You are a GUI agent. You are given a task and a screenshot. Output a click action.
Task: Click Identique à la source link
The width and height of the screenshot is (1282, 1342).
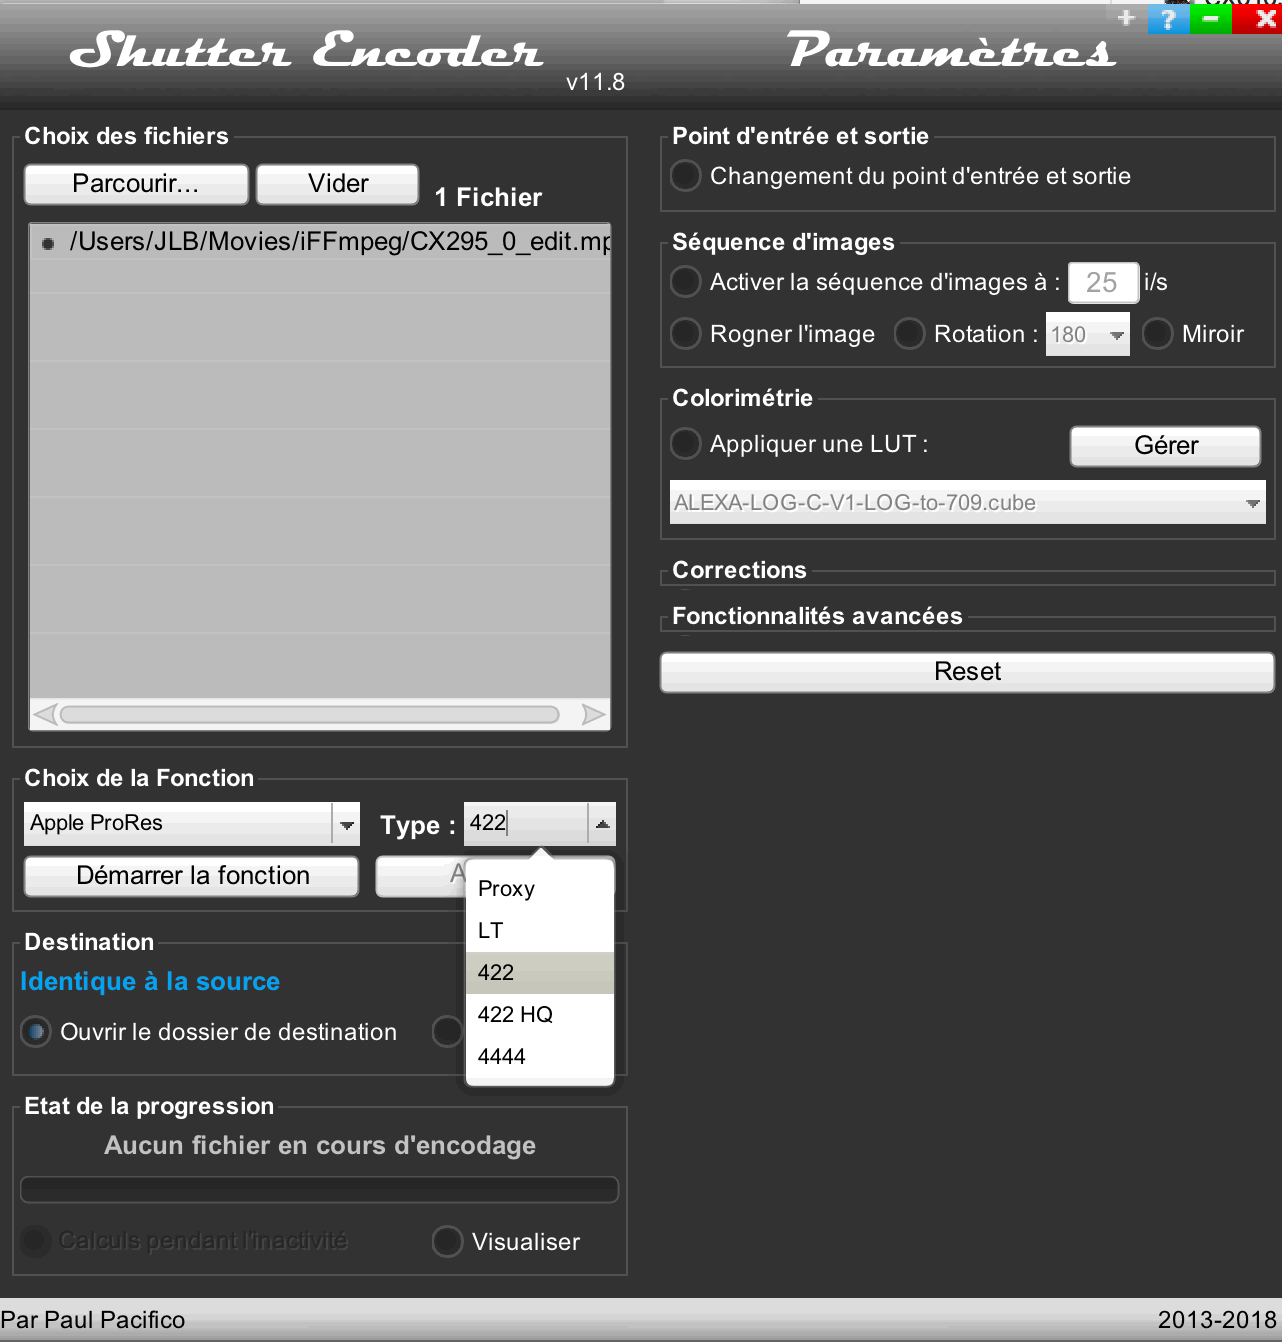[x=150, y=982]
